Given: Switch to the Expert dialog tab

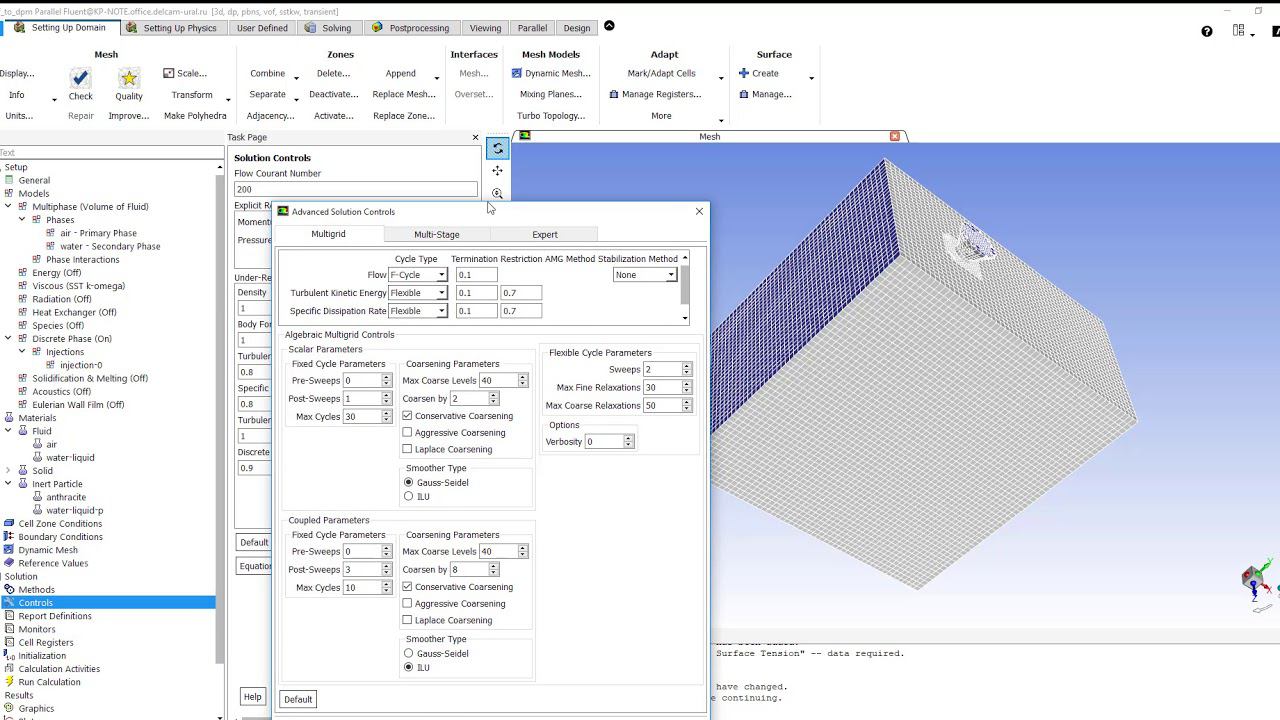Looking at the screenshot, I should click(x=545, y=234).
